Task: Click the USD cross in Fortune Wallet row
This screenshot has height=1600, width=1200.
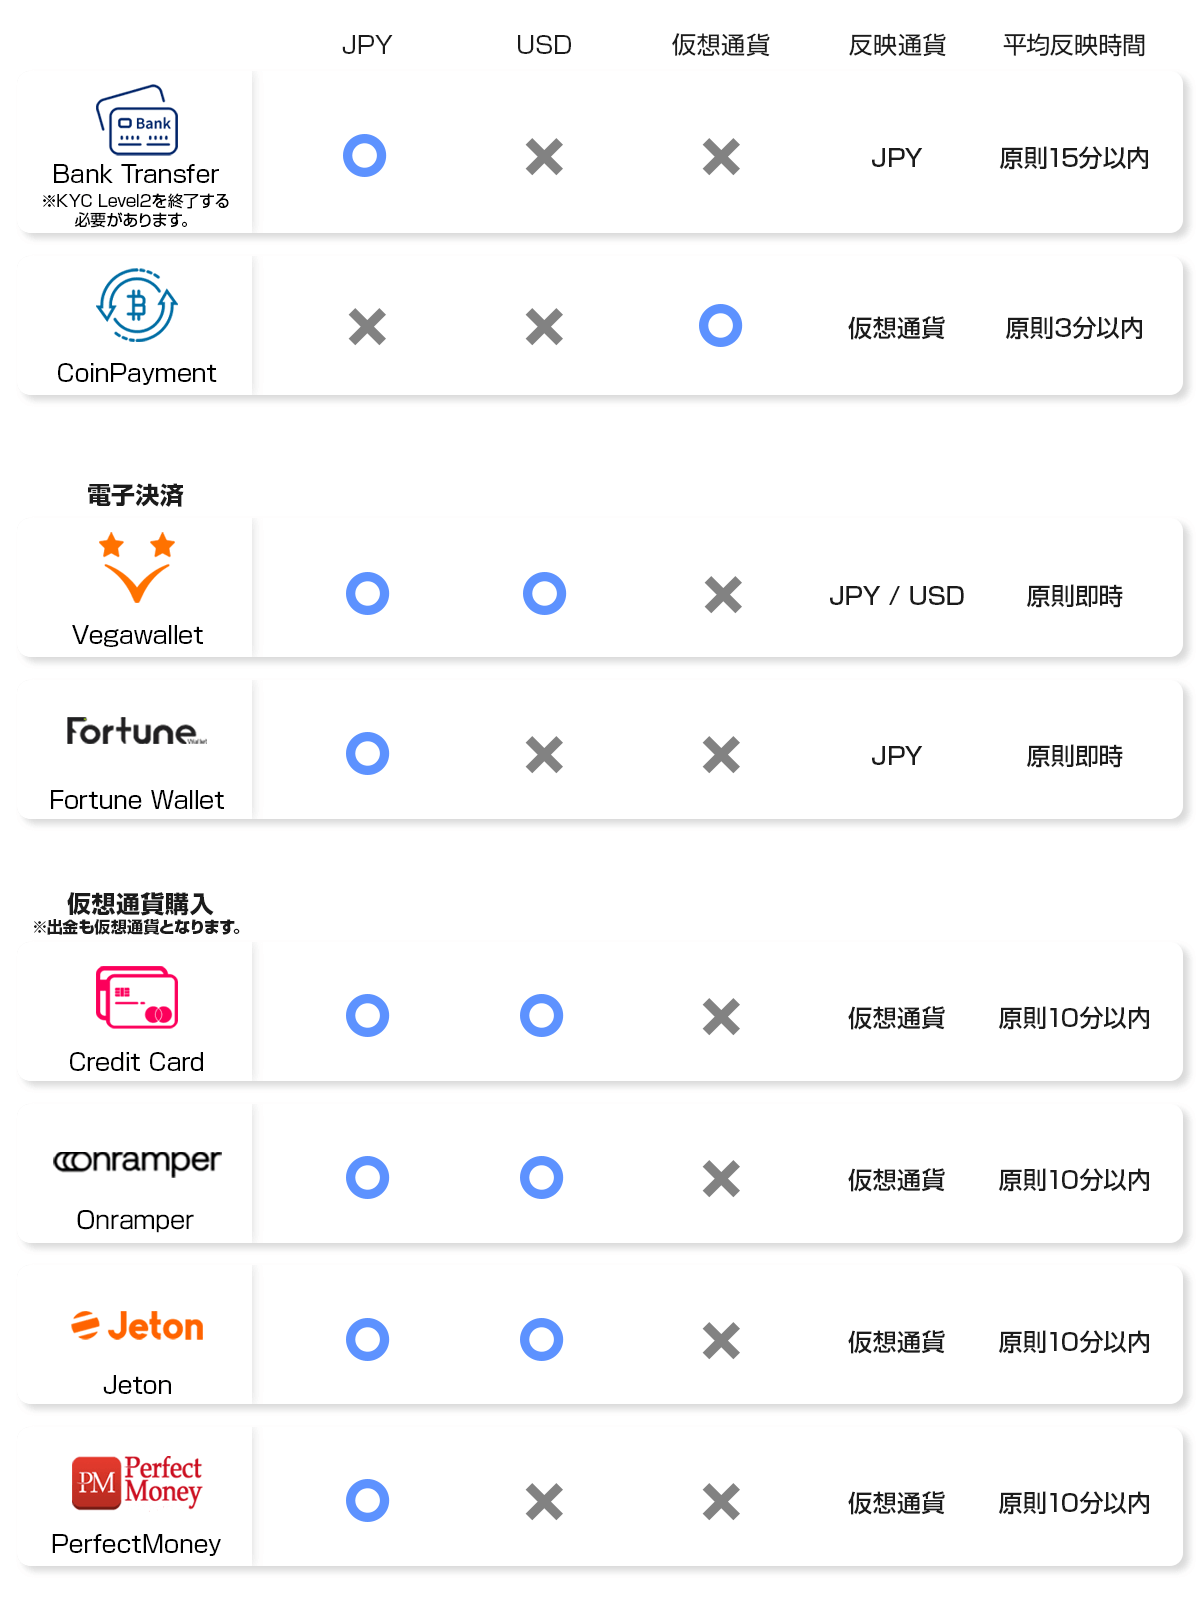Action: click(544, 755)
